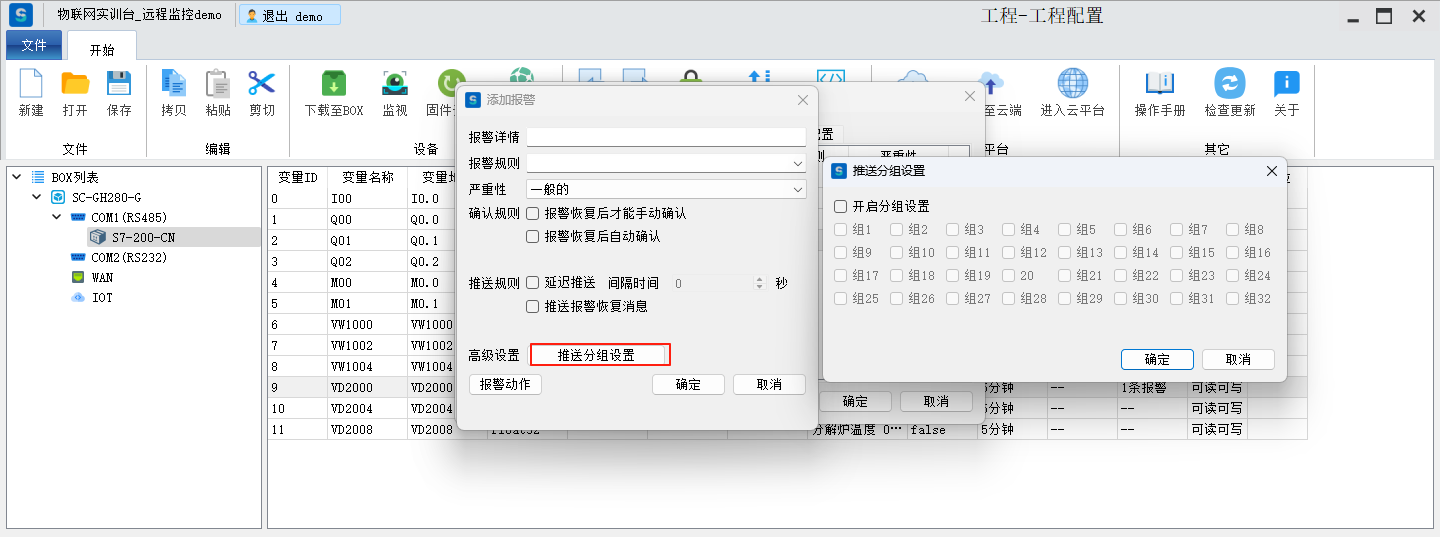
Task: Switch to the 开始 ribbon tab
Action: coord(102,50)
